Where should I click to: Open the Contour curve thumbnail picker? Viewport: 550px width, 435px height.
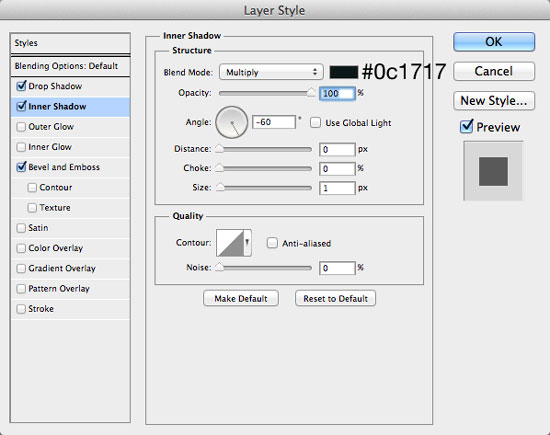[x=230, y=243]
